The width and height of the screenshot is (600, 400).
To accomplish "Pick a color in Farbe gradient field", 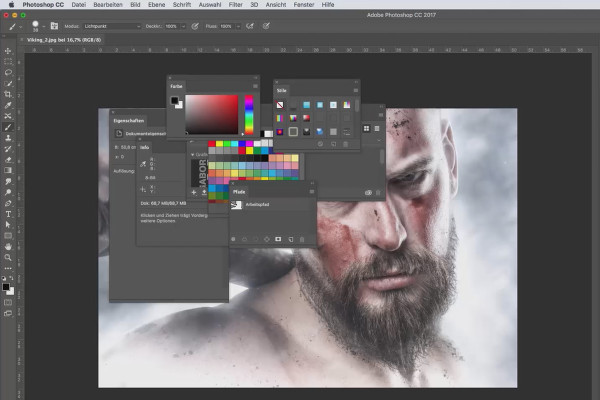I will (212, 114).
